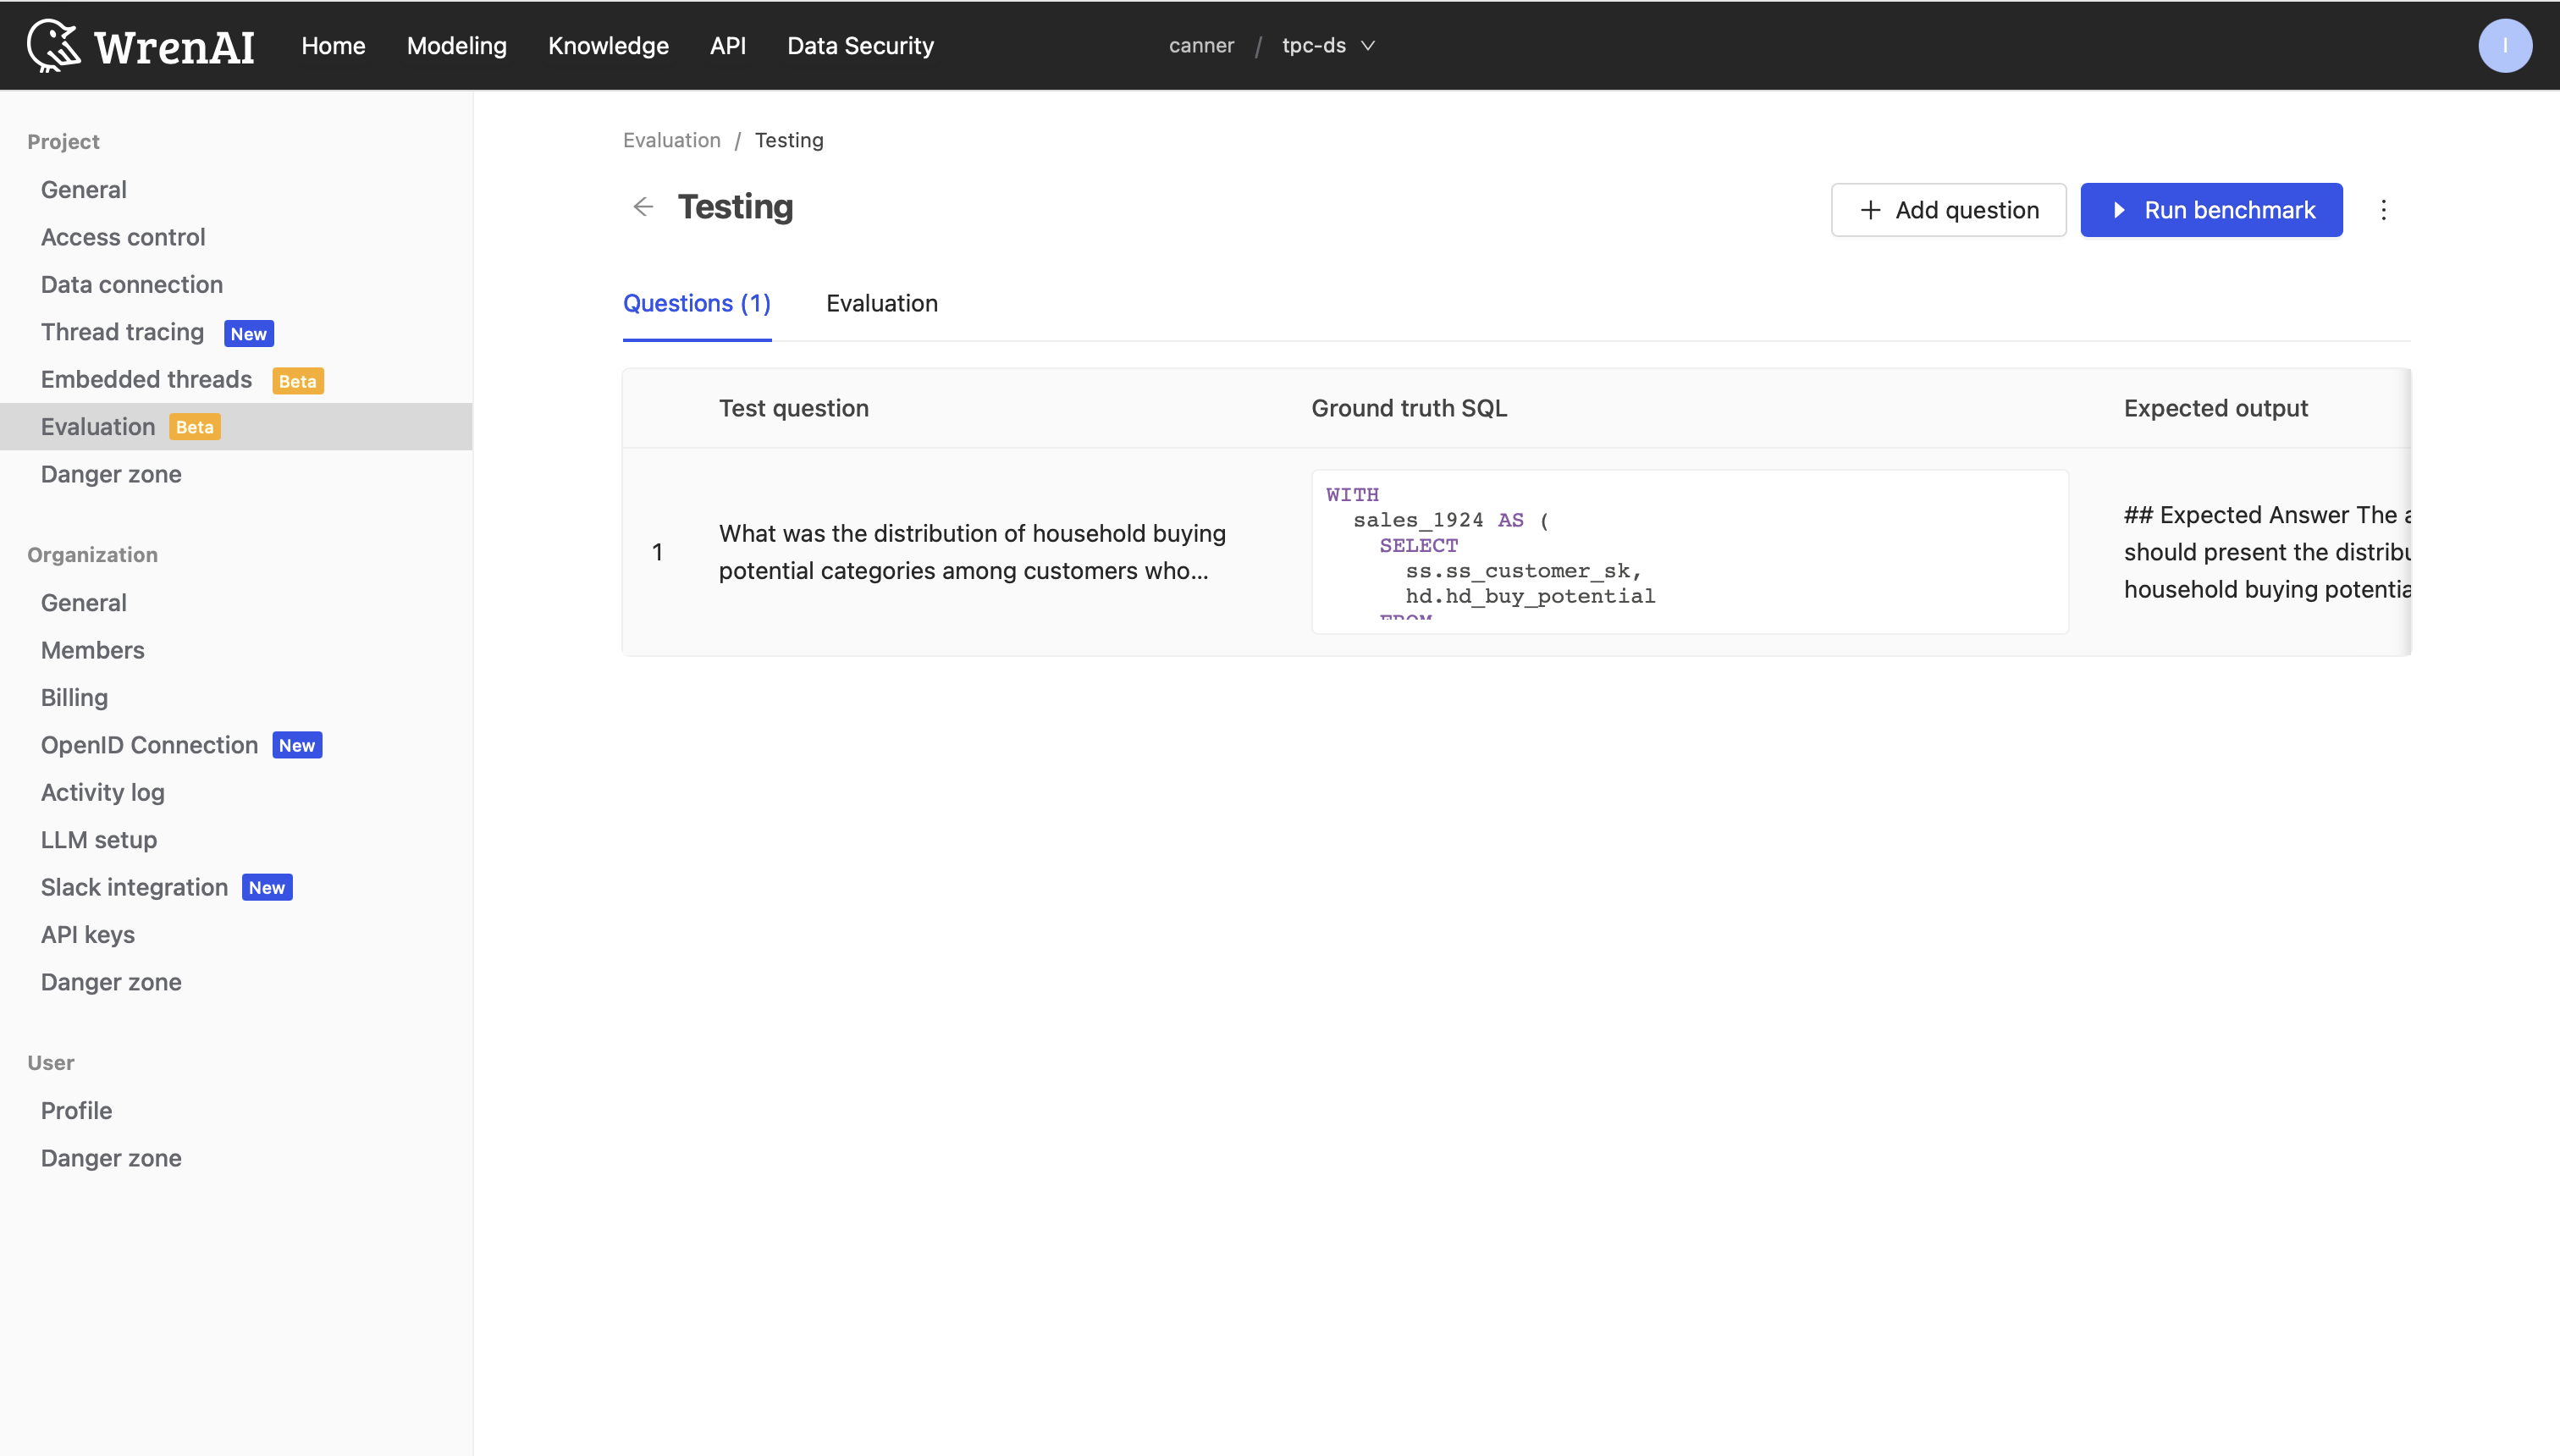Click the canner organization link
Screen dimensions: 2560x1456
pyautogui.click(x=1201, y=46)
